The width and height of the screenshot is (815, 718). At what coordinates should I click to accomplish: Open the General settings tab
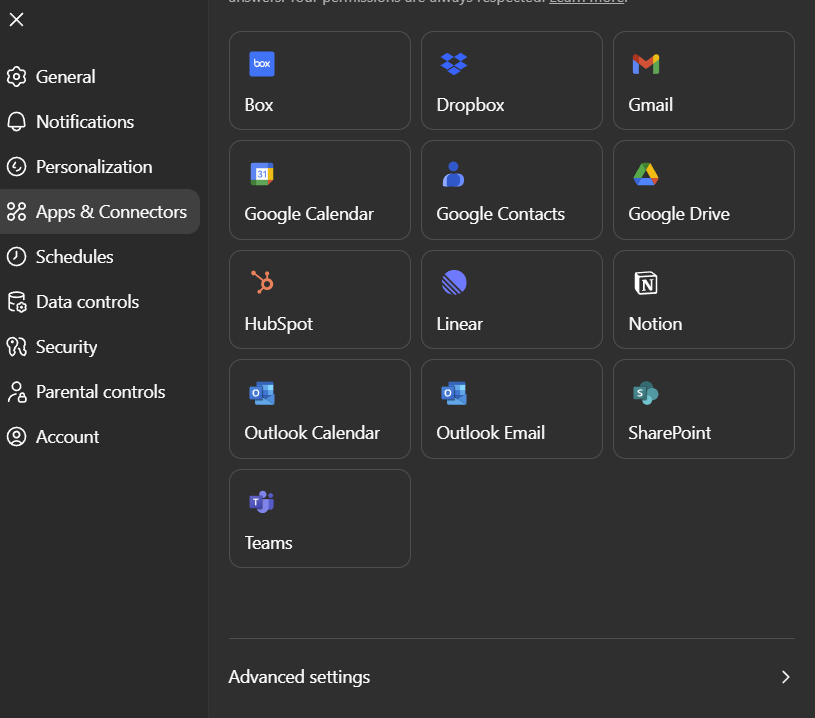tap(66, 77)
